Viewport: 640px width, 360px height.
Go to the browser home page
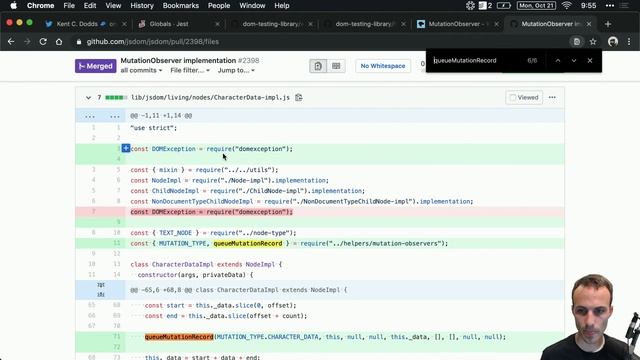[x=59, y=42]
